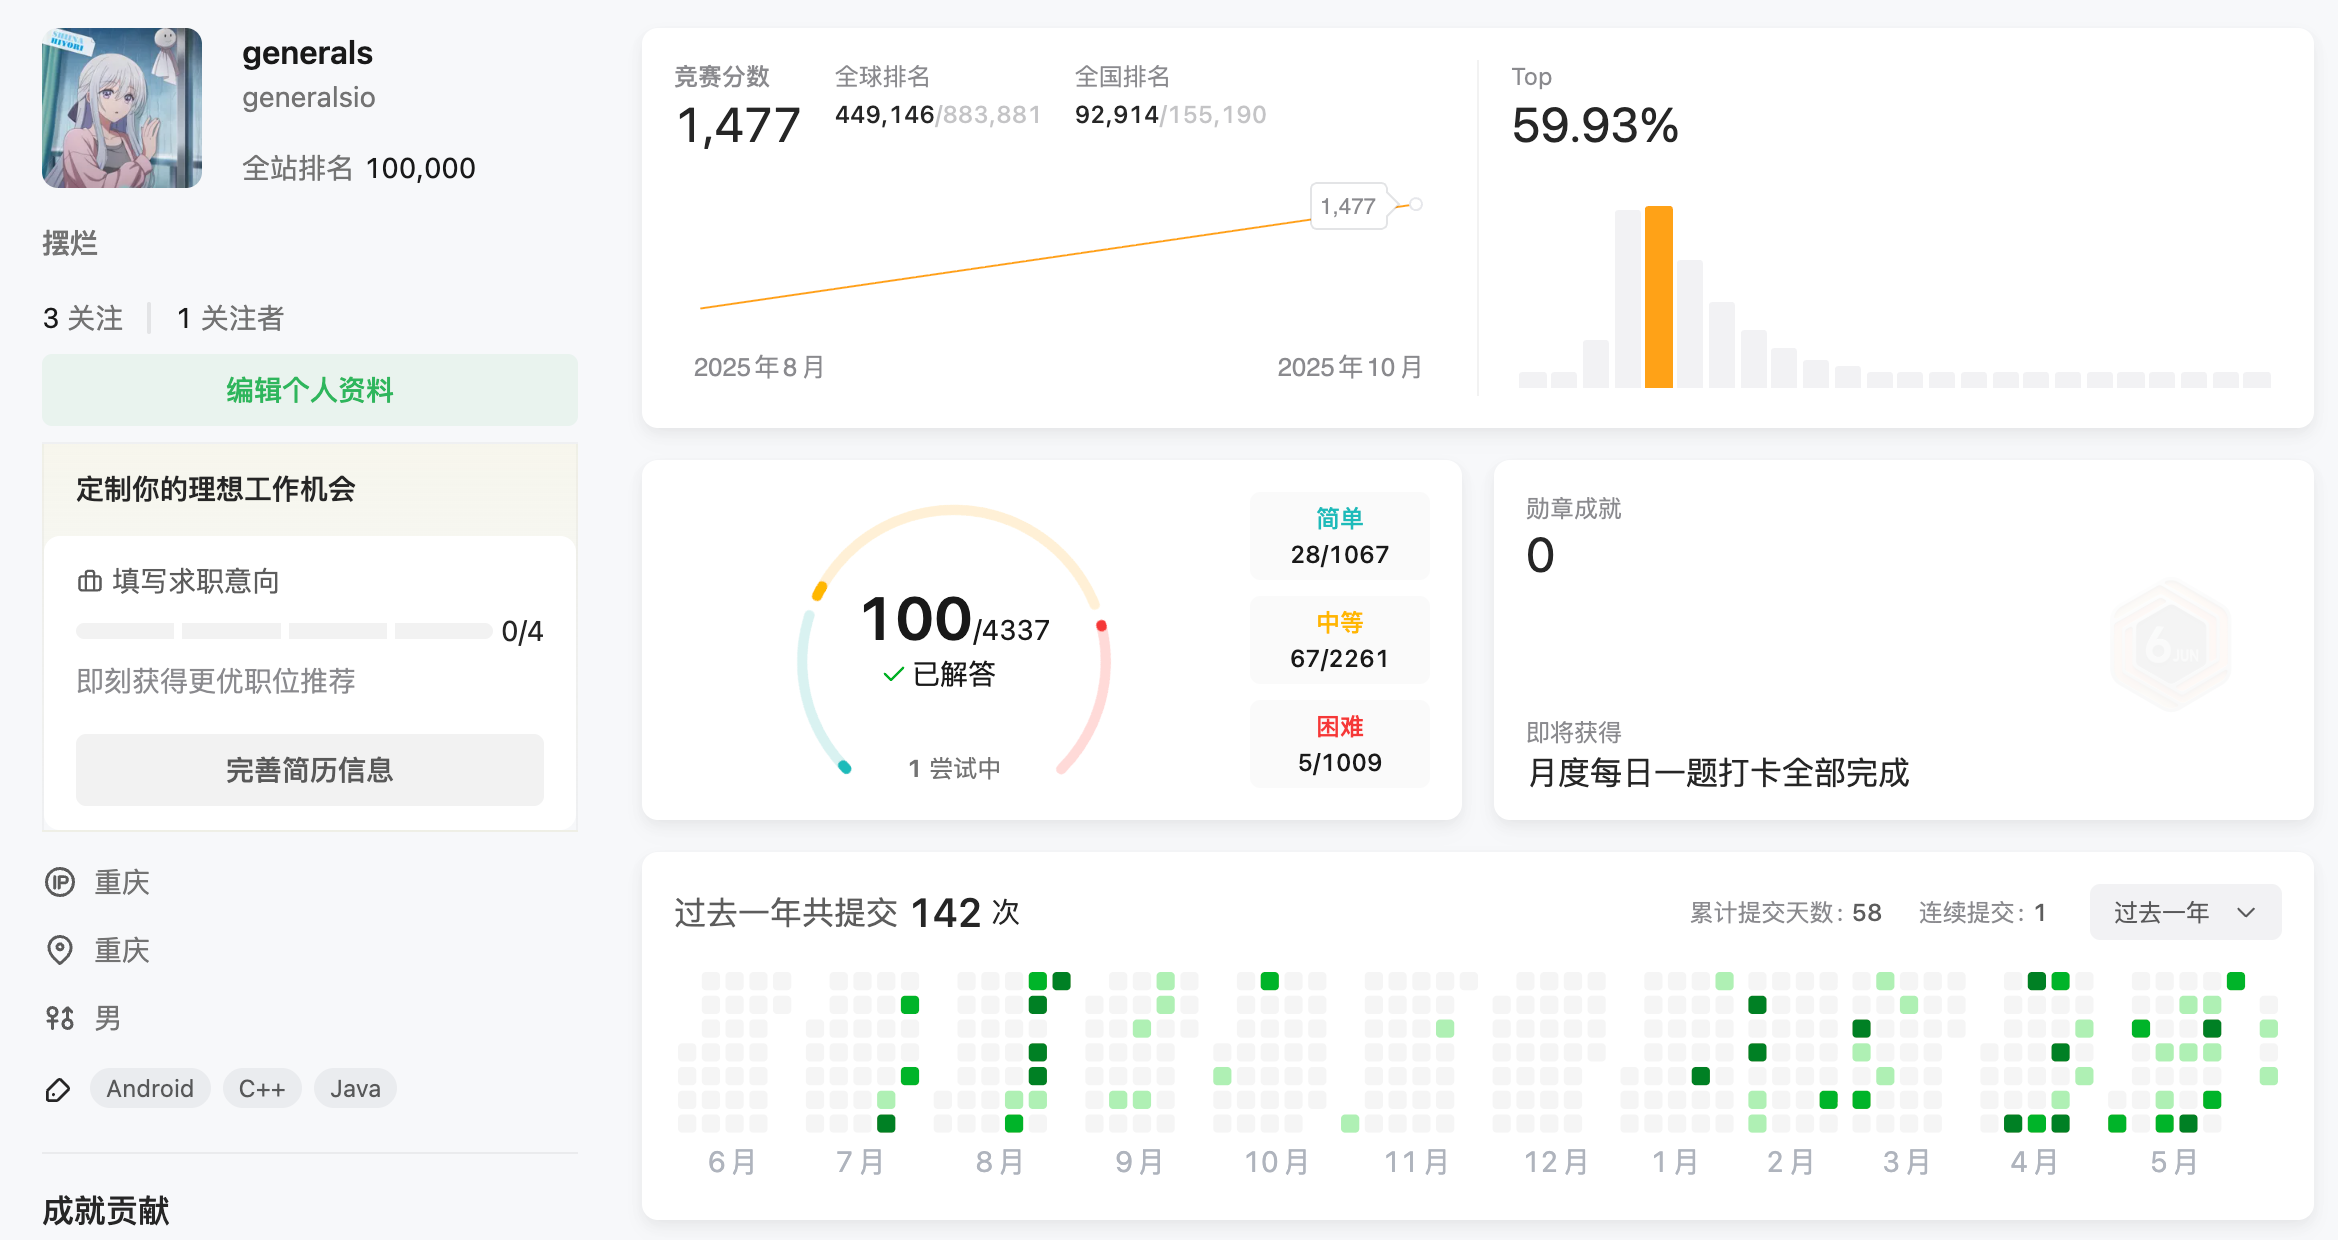Open the 3 关注 following list
This screenshot has width=2338, height=1240.
click(83, 318)
